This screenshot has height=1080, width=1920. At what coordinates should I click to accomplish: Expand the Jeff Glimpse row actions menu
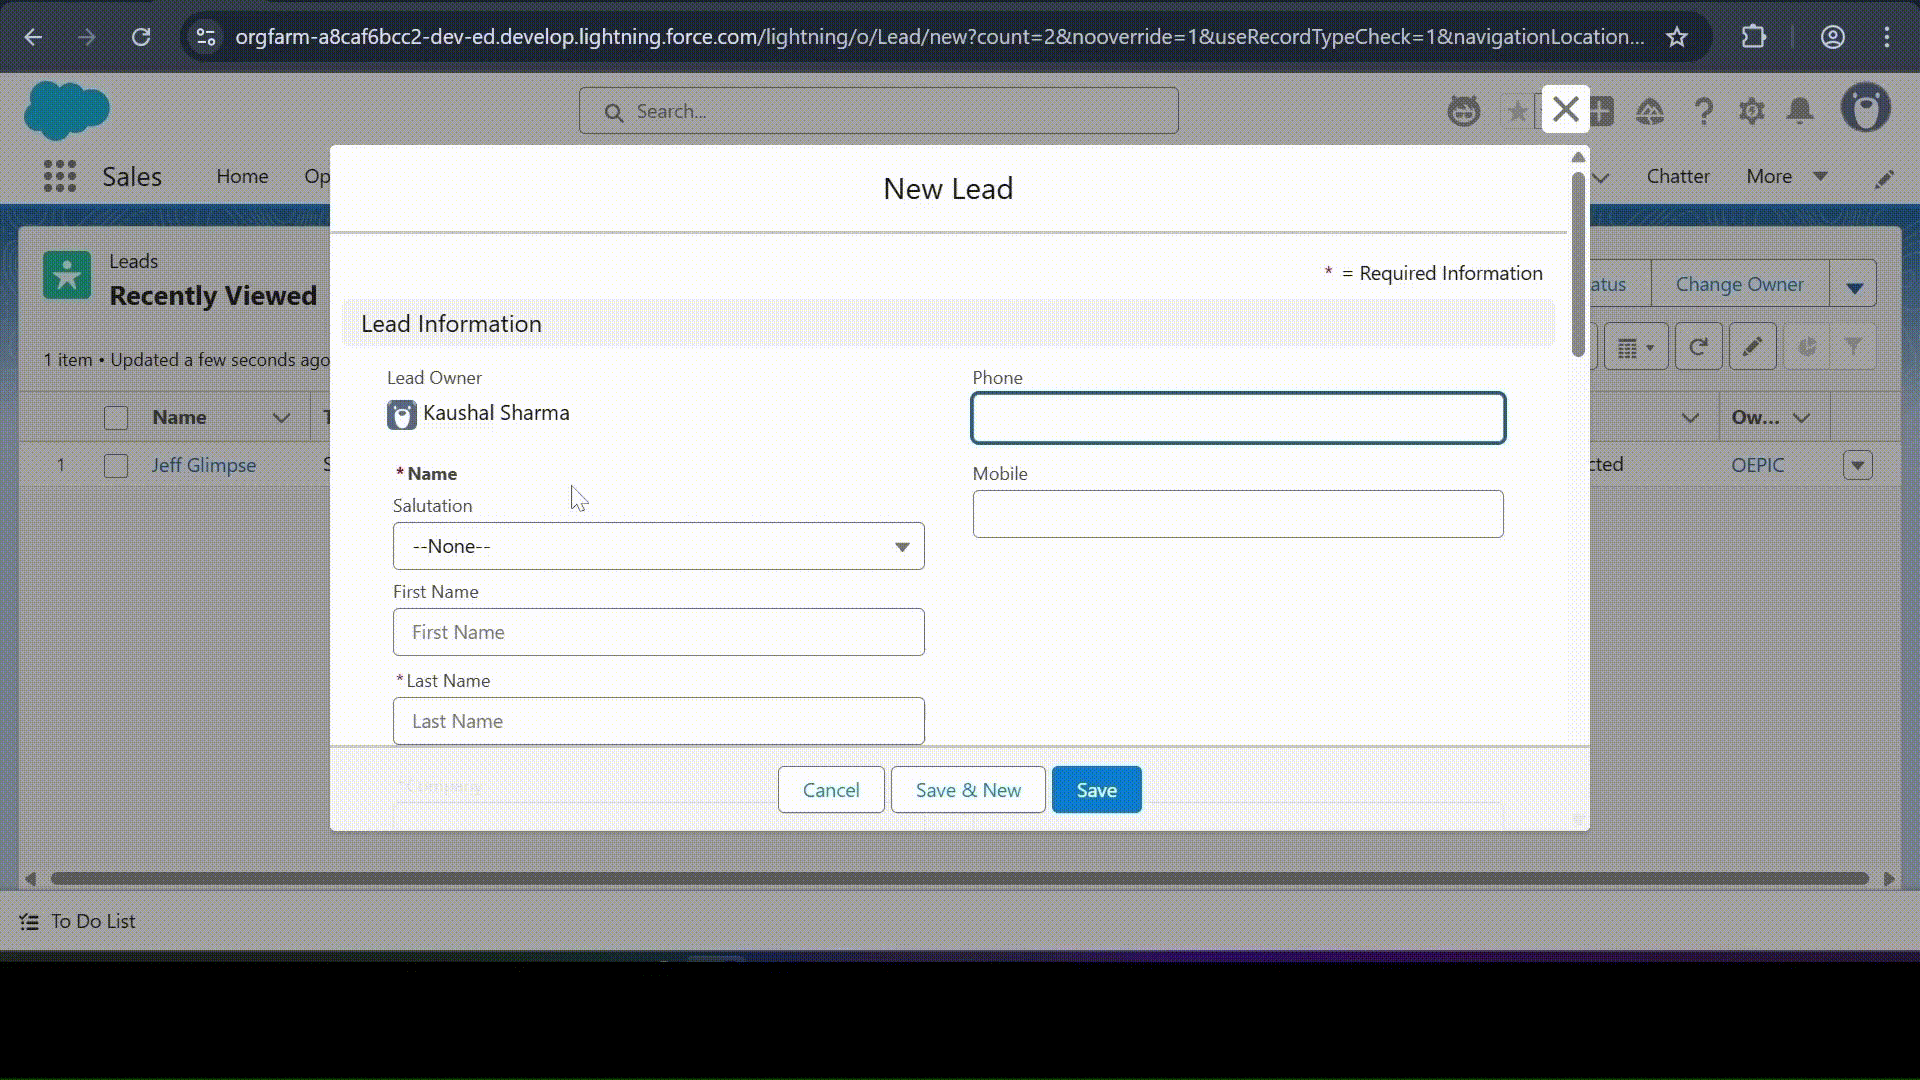tap(1858, 465)
